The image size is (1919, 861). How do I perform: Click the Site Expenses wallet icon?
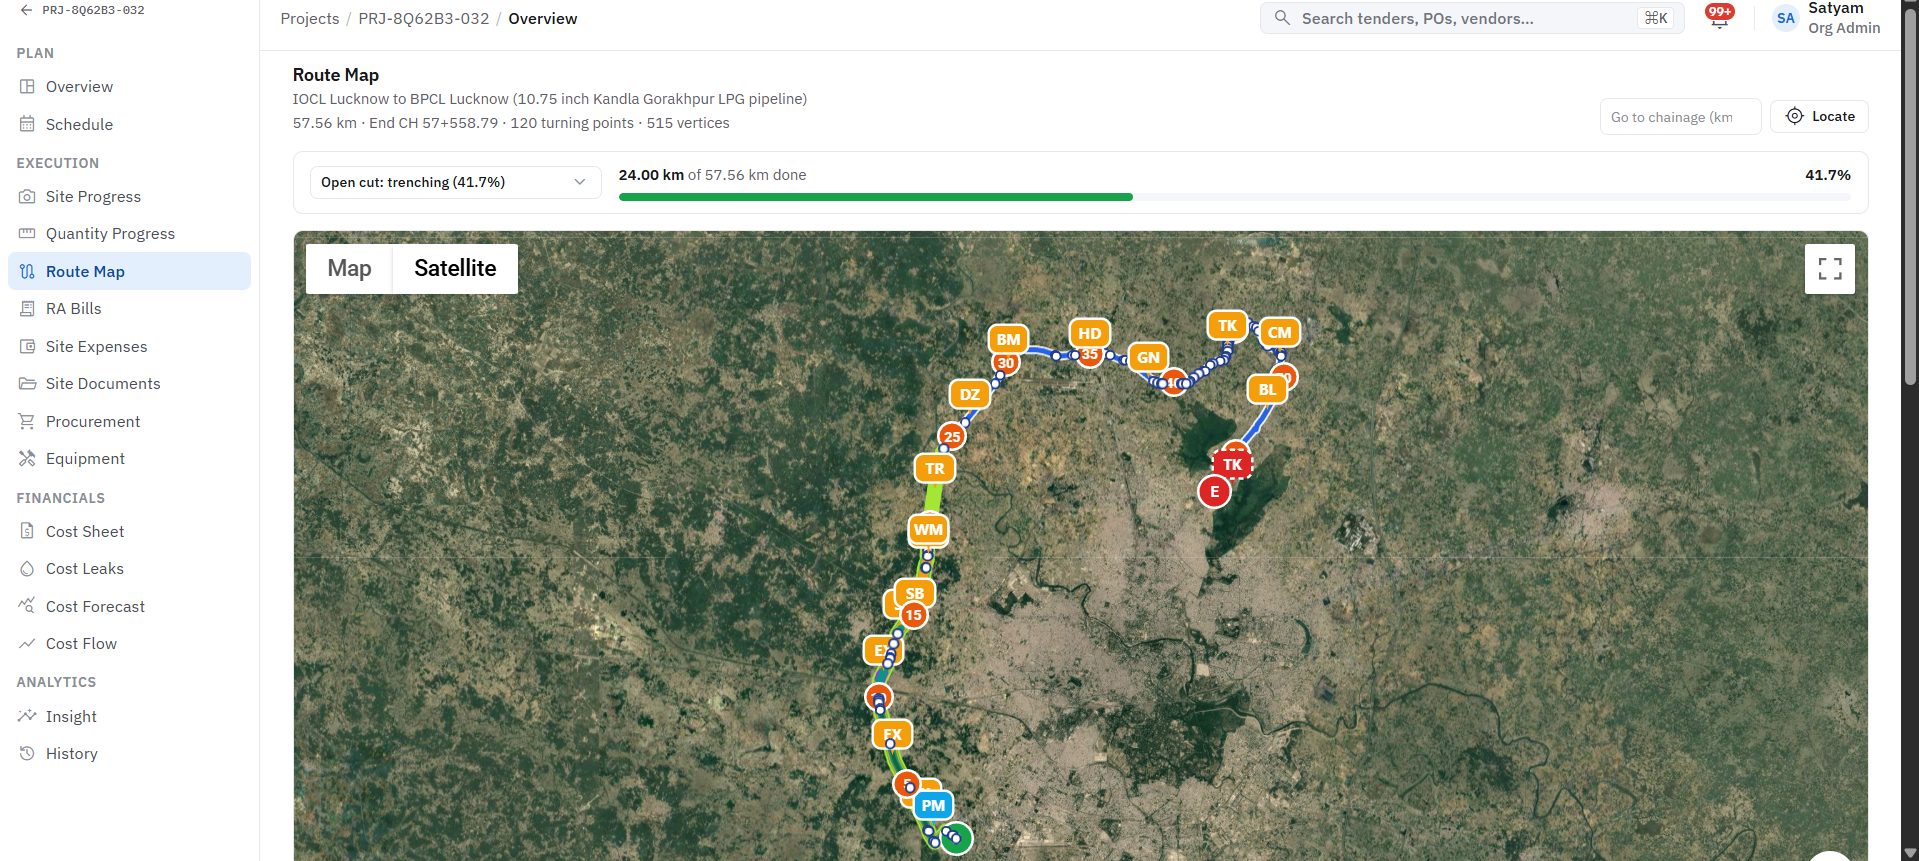tap(27, 347)
